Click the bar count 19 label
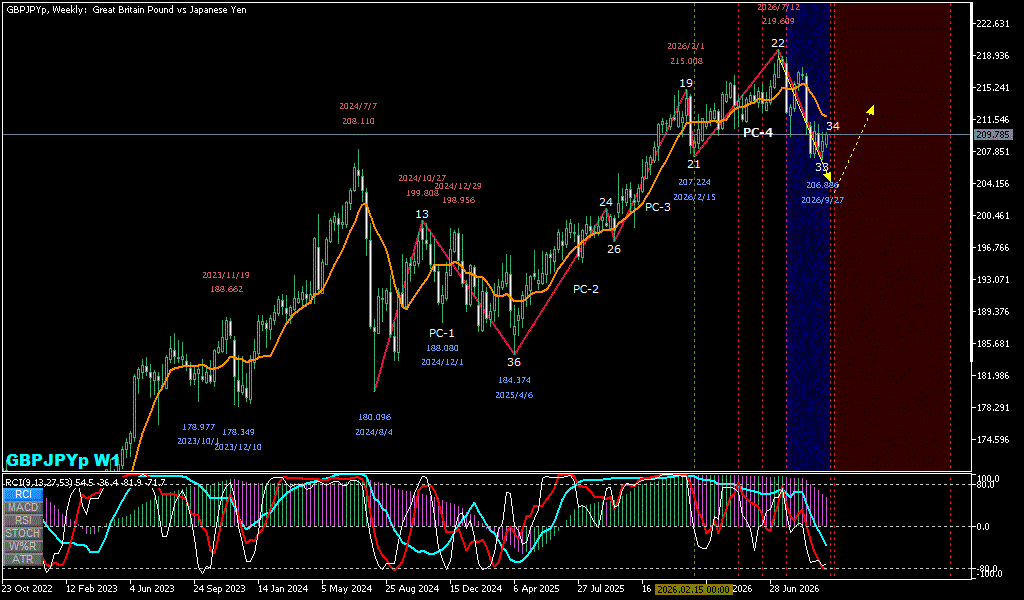Image resolution: width=1024 pixels, height=600 pixels. (686, 83)
